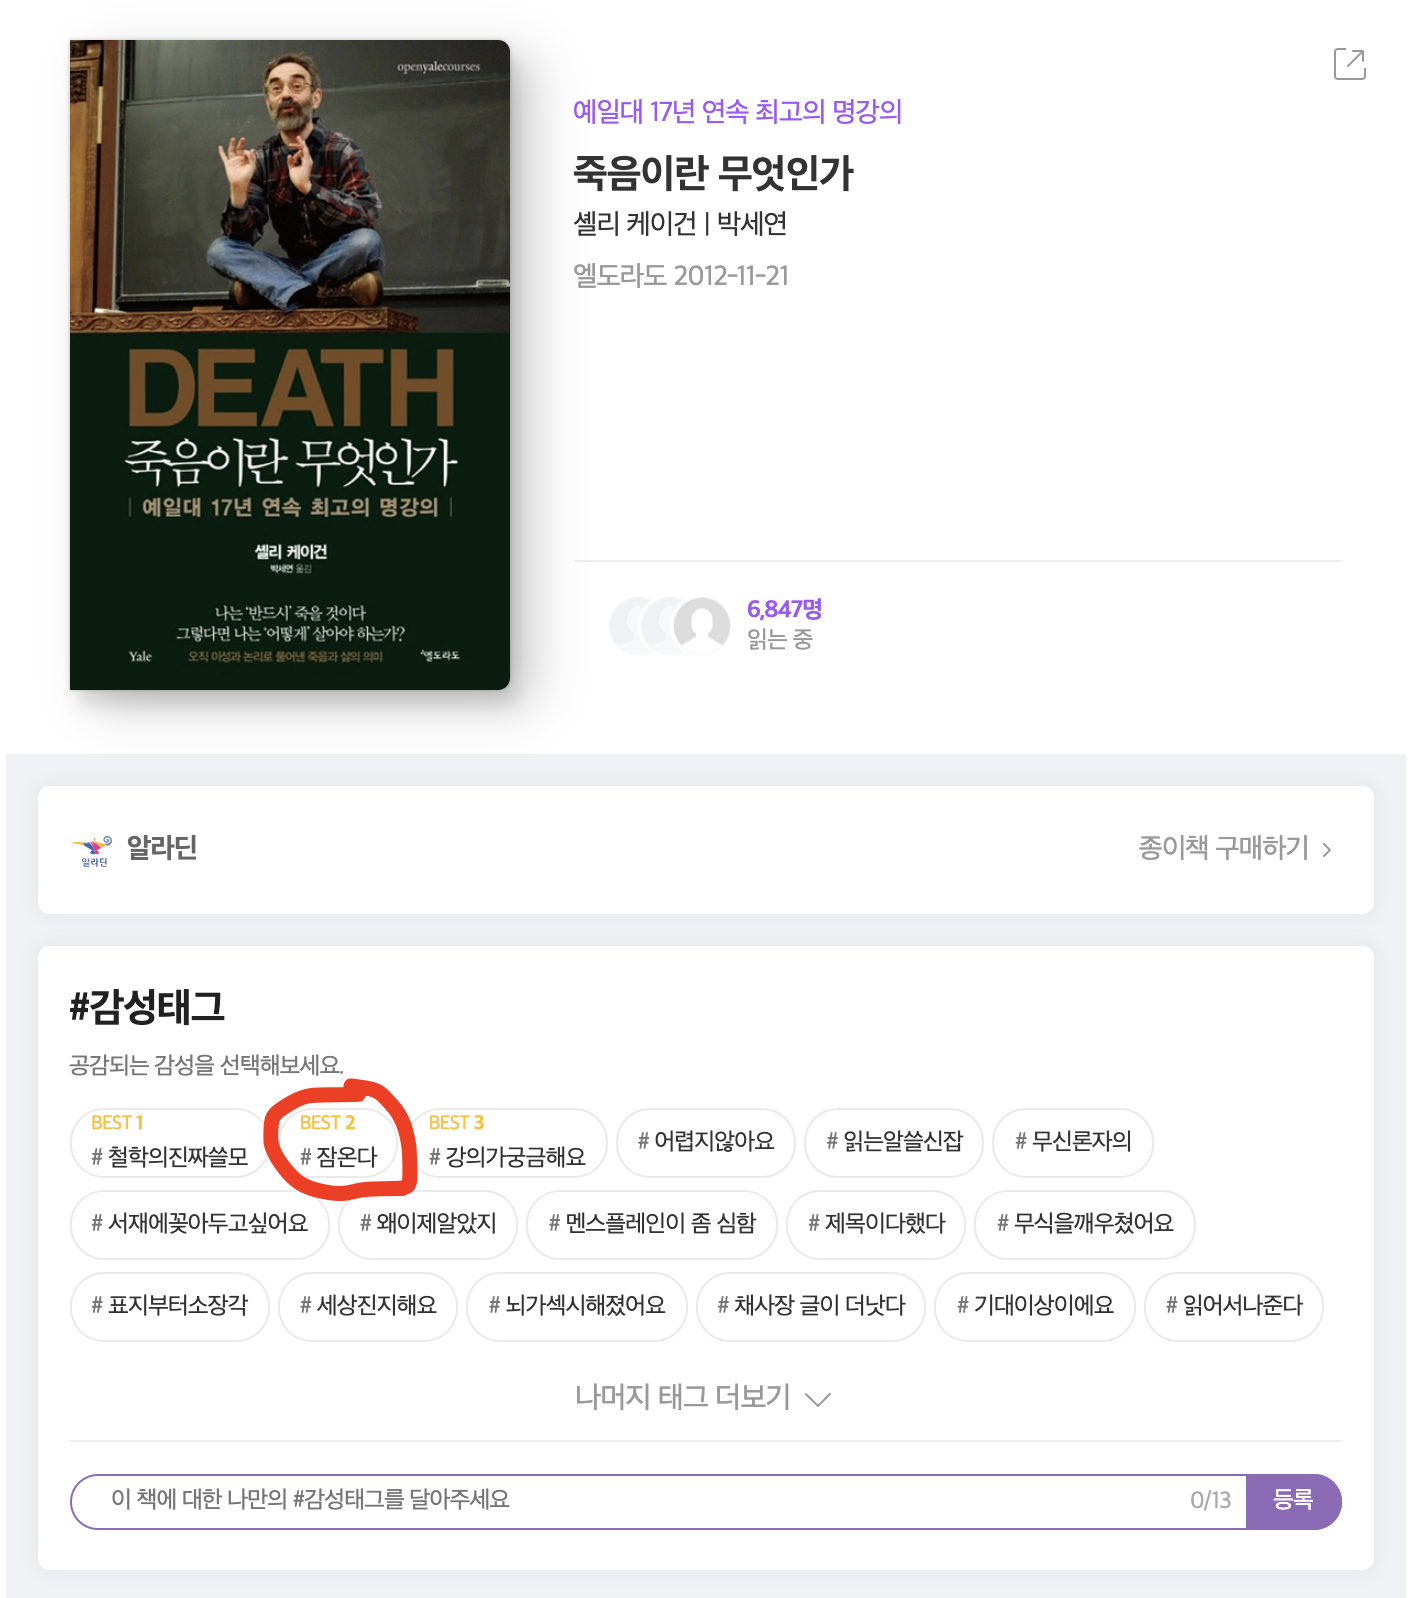Click the chevron next to 종이책 구매하기
This screenshot has width=1412, height=1598.
(1327, 850)
